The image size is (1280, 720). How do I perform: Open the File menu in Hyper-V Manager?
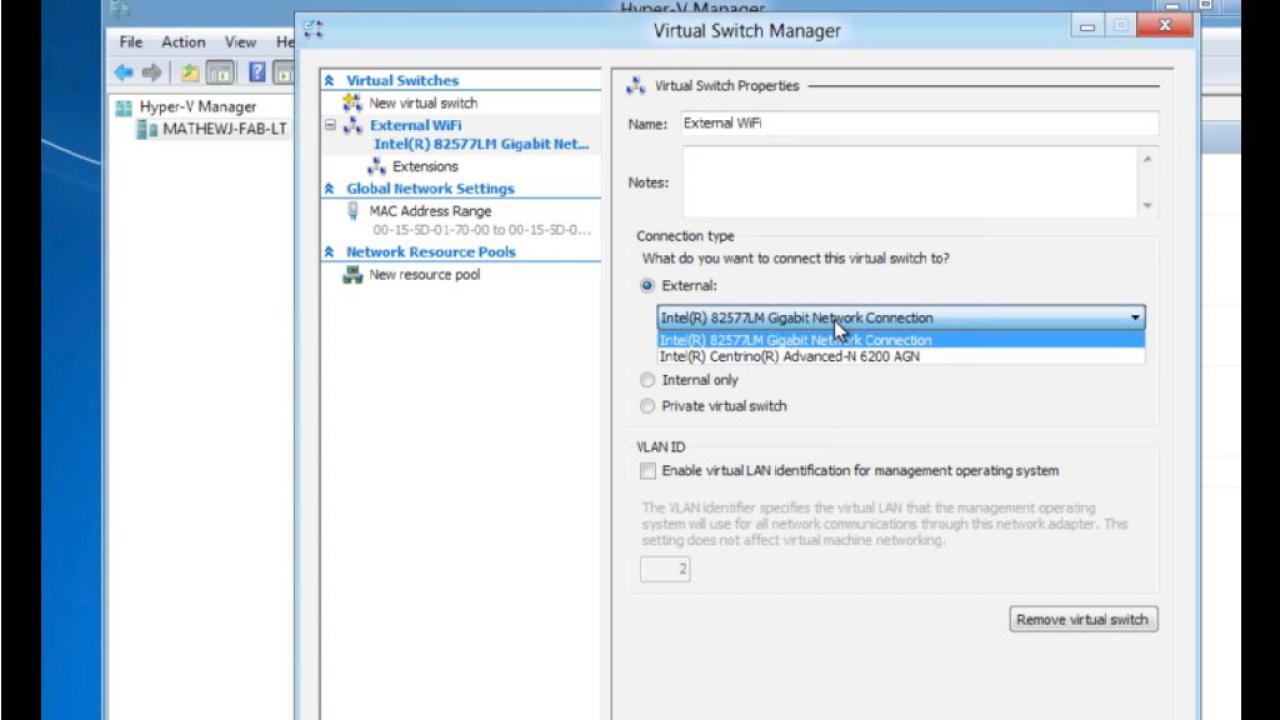pyautogui.click(x=131, y=42)
